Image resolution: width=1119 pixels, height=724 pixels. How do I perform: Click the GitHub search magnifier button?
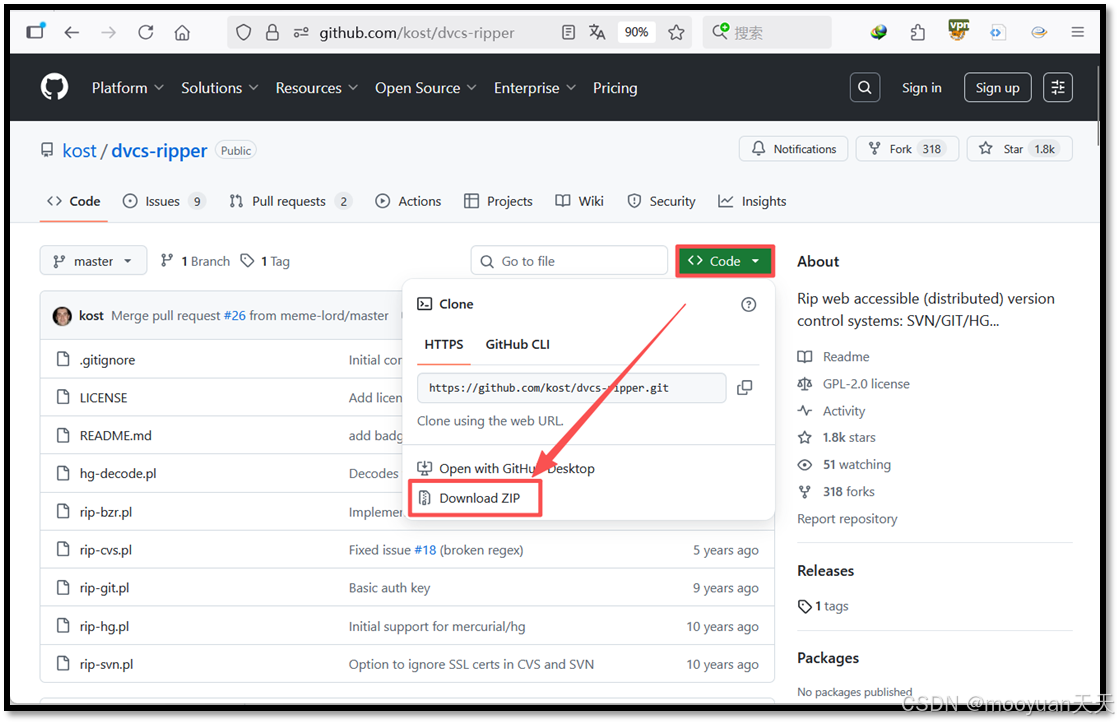point(864,88)
